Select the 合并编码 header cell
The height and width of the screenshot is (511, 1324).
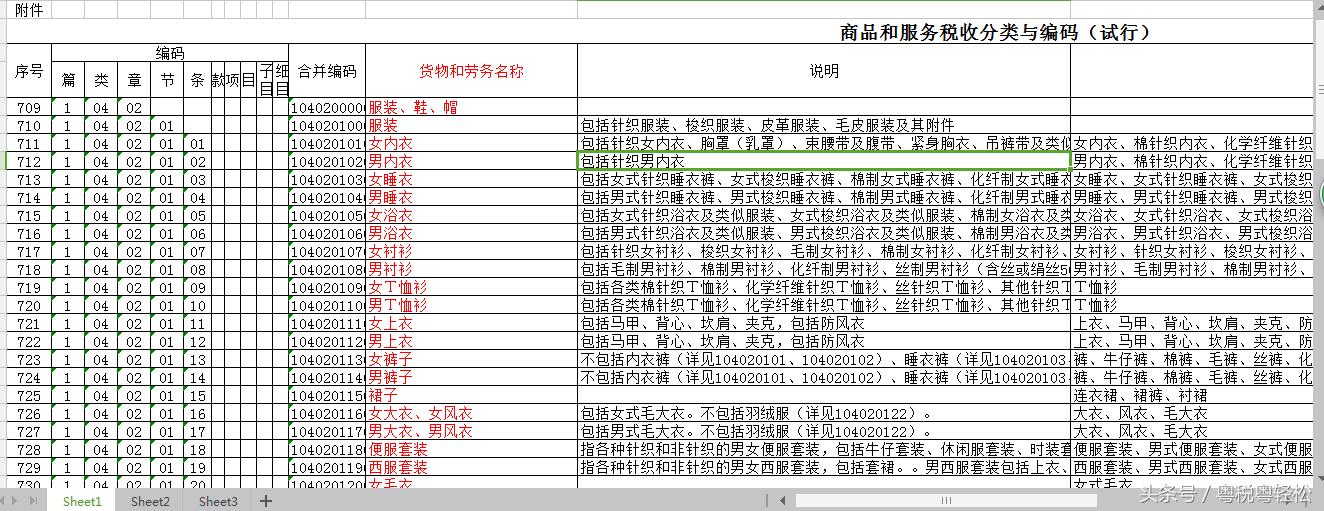[x=327, y=71]
